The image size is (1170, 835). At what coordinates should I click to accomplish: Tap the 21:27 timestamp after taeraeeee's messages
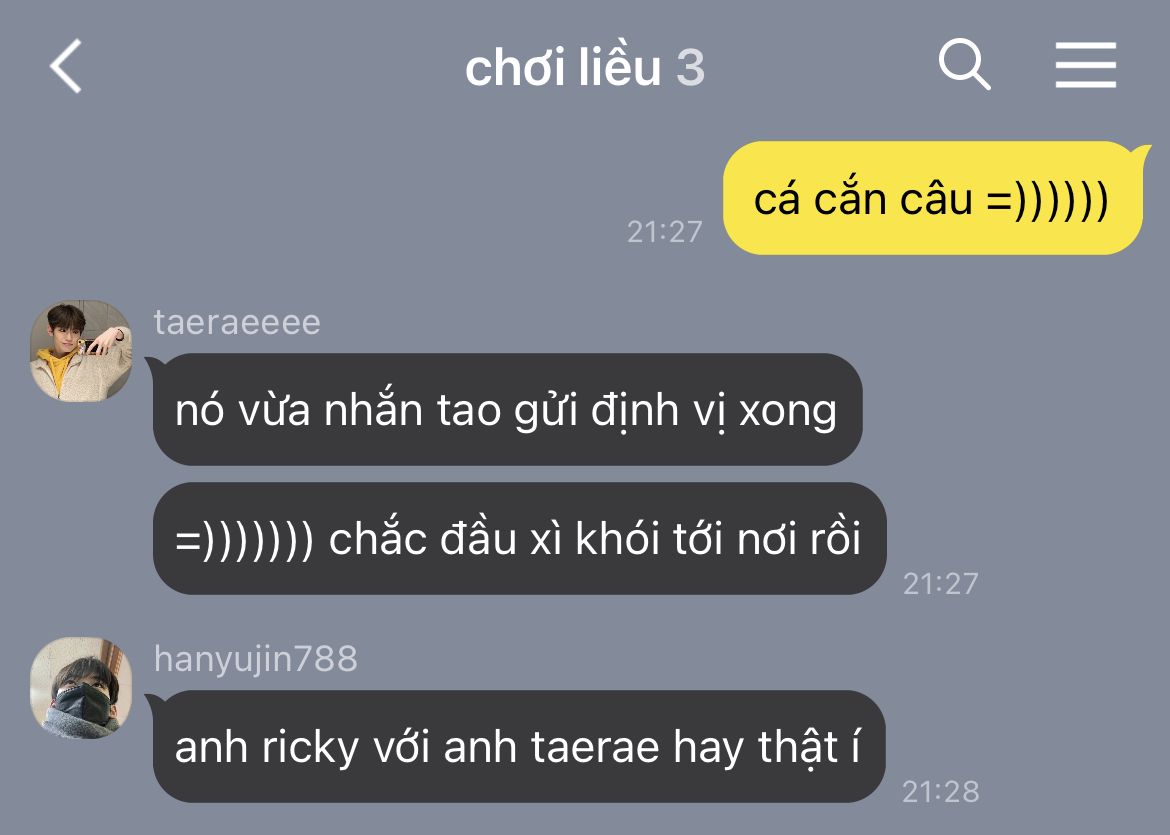pos(940,584)
